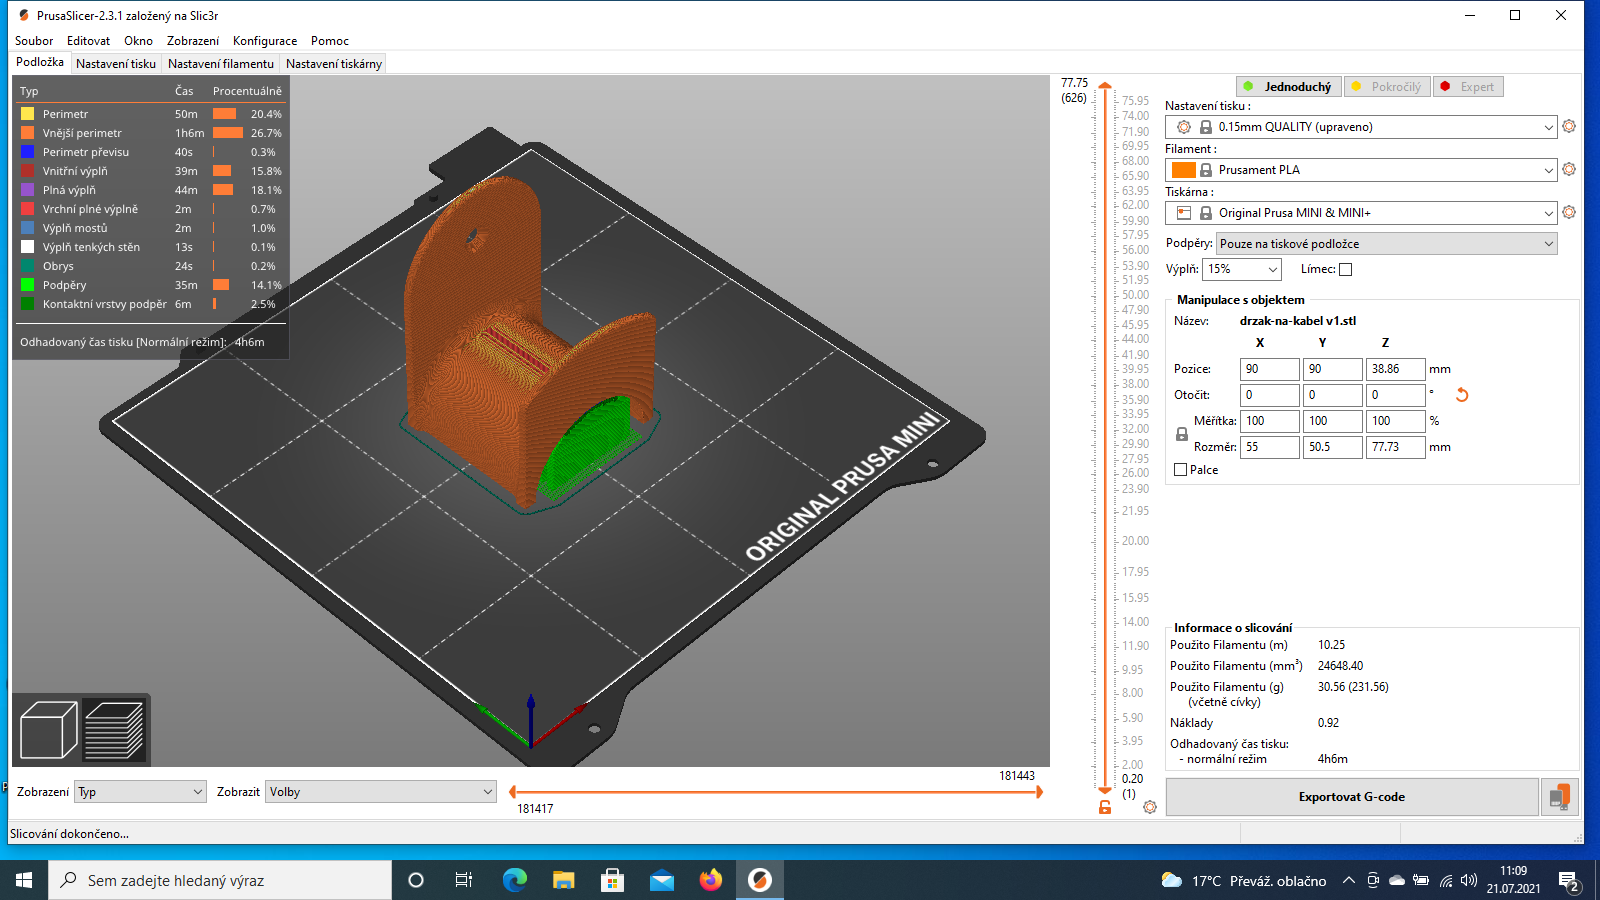
Task: Click the print profile lock icon
Action: (1206, 127)
